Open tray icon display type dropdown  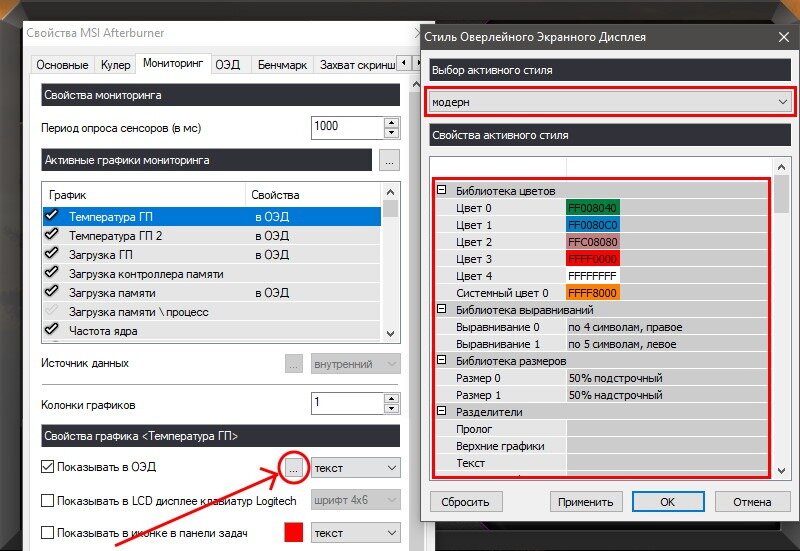tap(356, 533)
